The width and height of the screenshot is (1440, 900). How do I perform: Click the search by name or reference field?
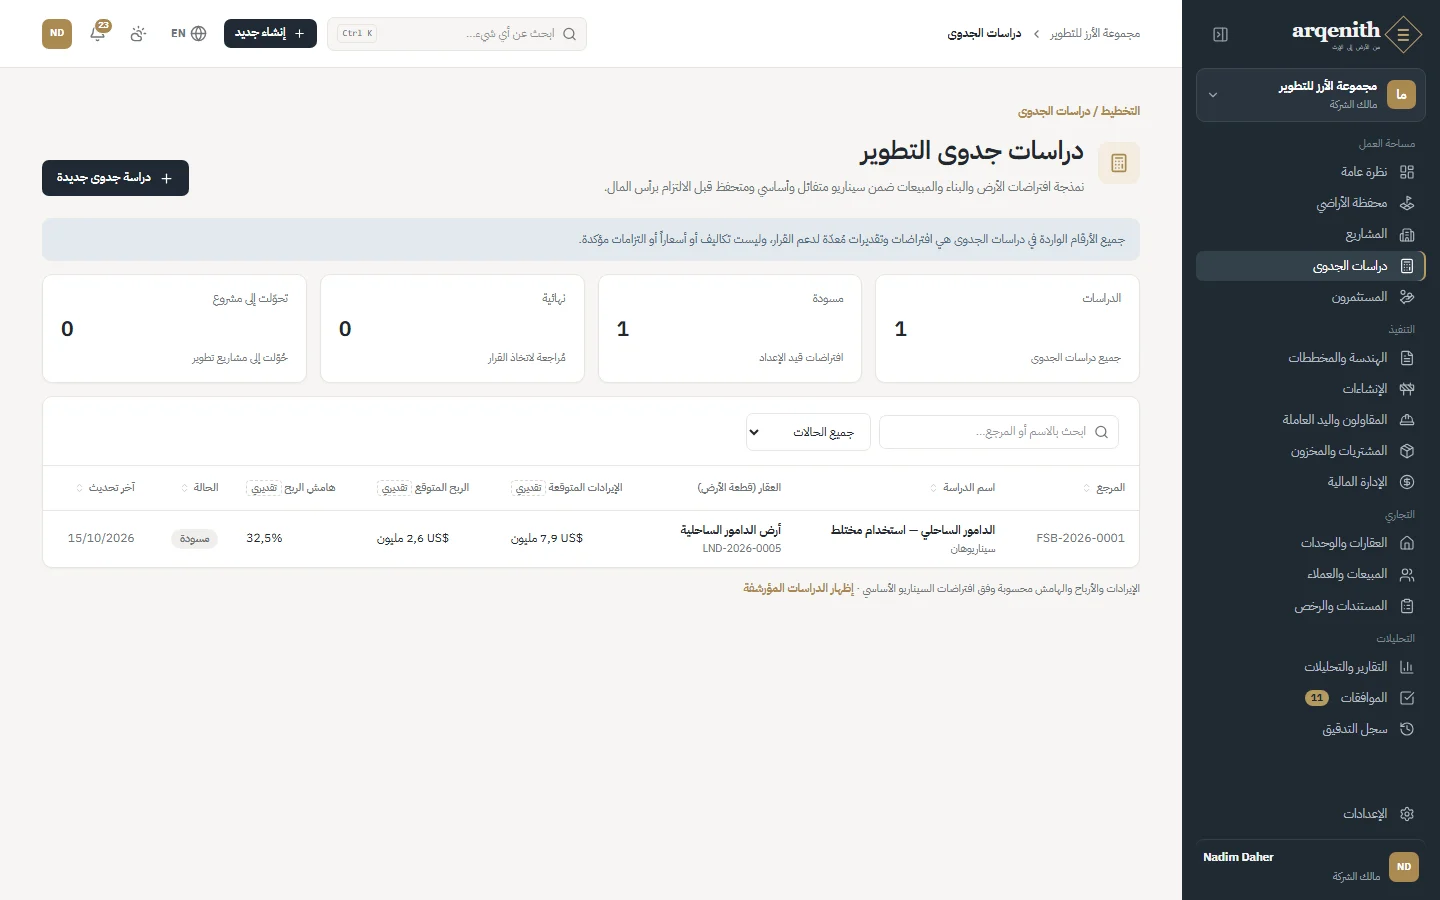[x=999, y=432]
